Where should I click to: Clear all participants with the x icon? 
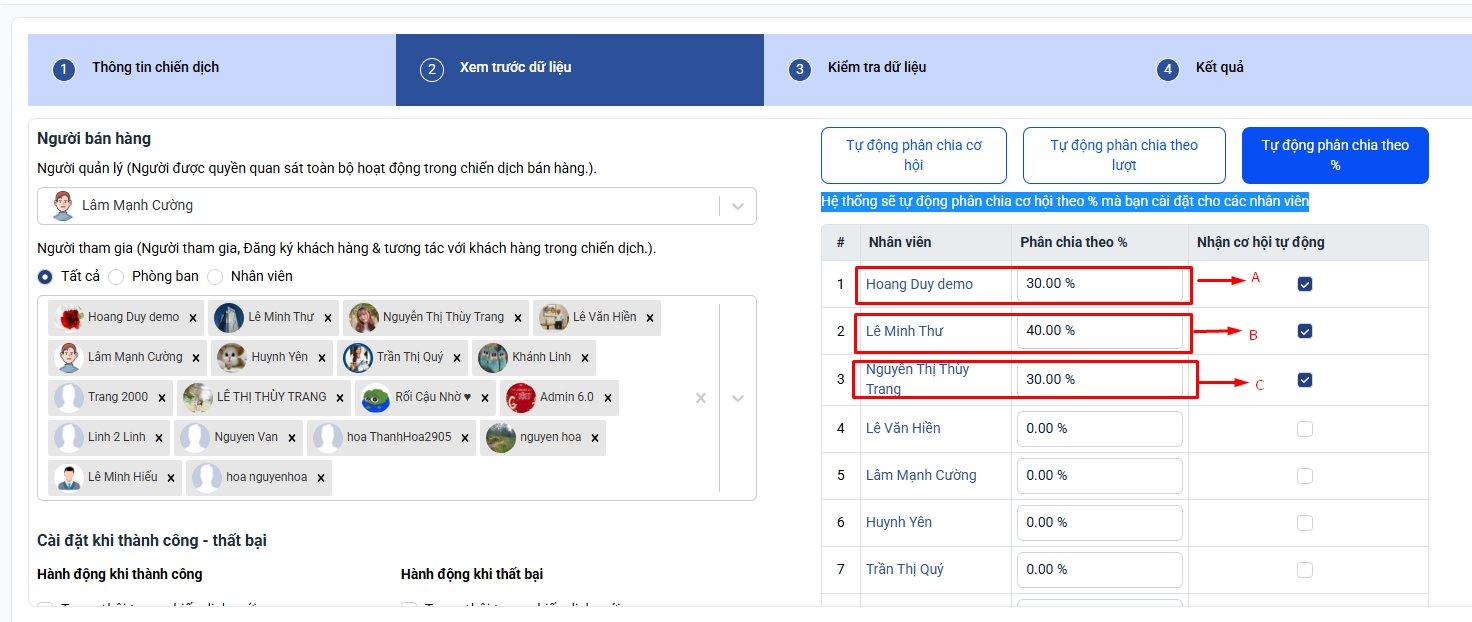pos(701,398)
